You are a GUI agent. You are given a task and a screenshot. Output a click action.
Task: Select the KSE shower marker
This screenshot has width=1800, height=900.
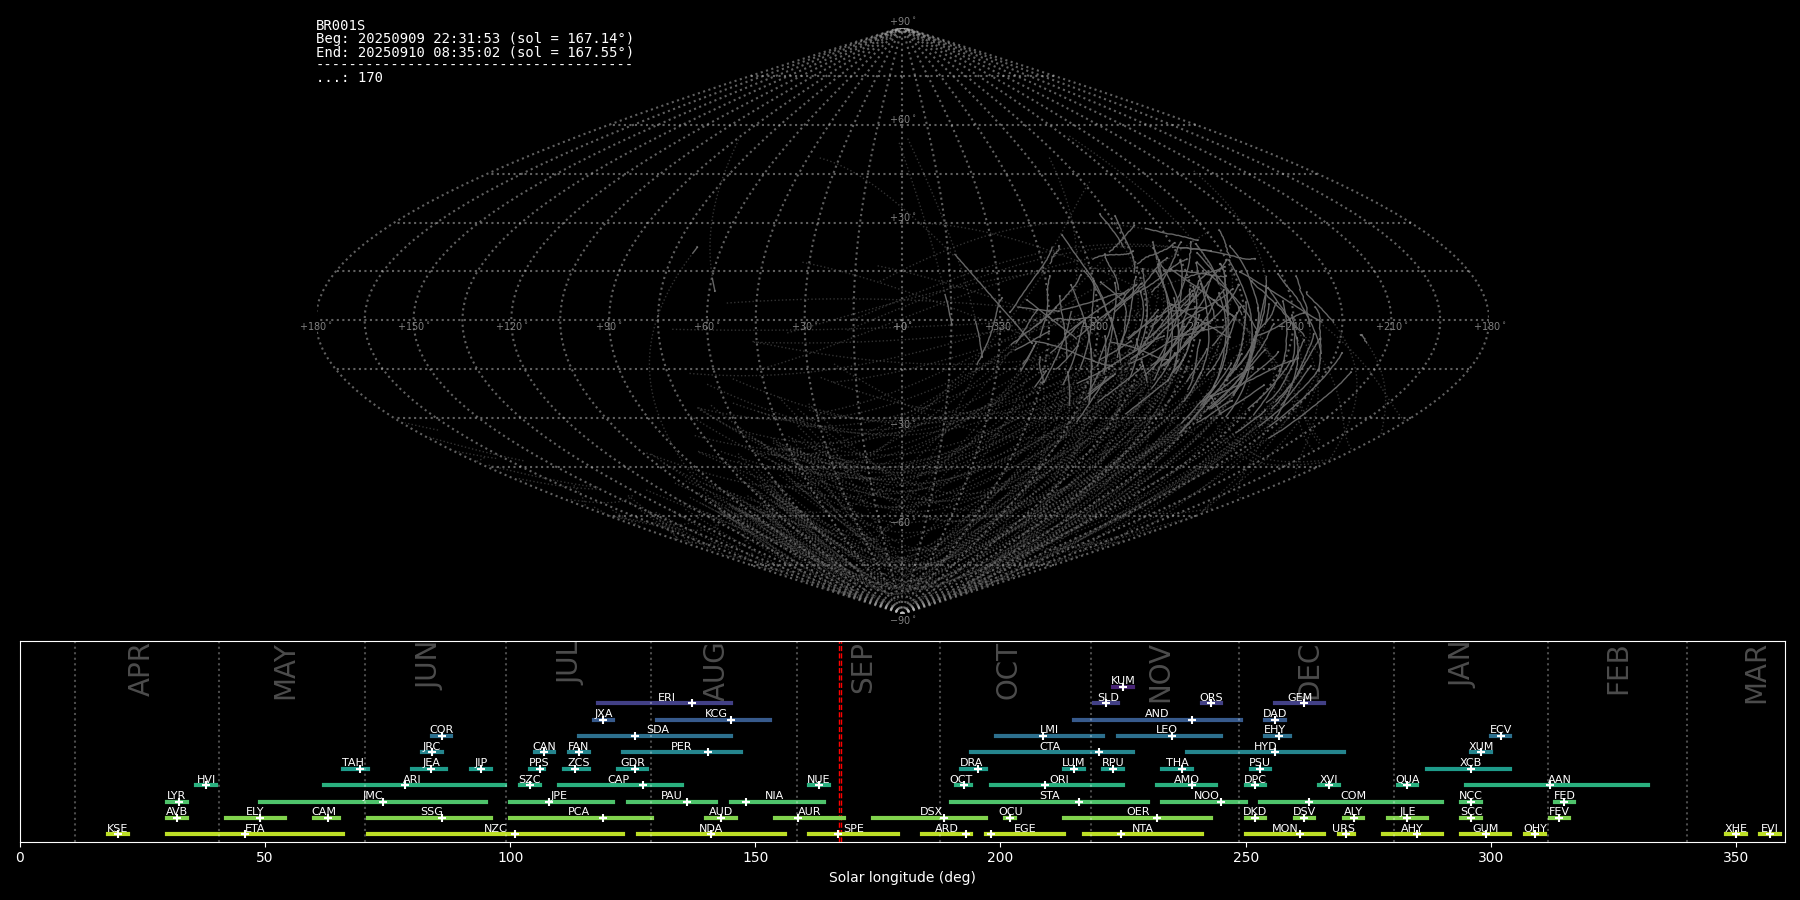click(x=117, y=834)
